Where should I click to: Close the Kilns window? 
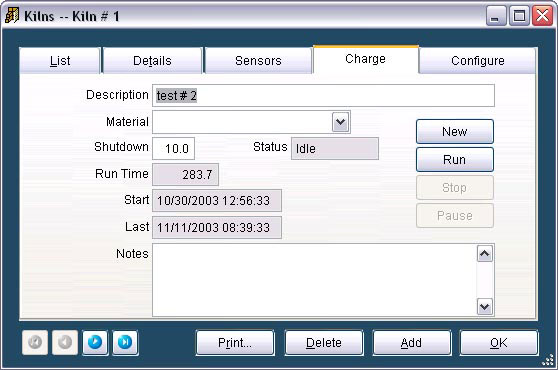(542, 16)
